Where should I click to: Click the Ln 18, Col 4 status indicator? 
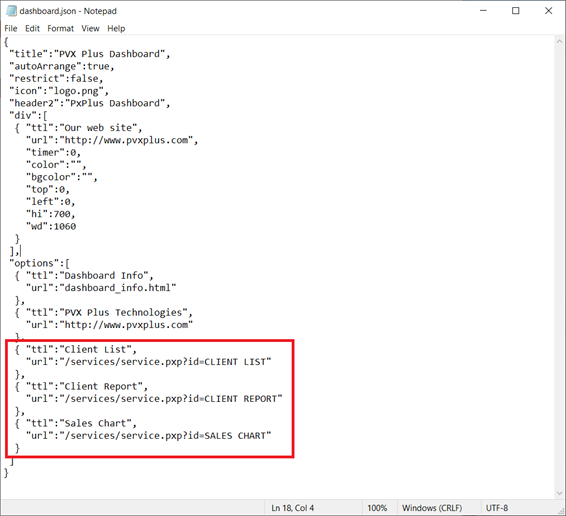pyautogui.click(x=292, y=508)
